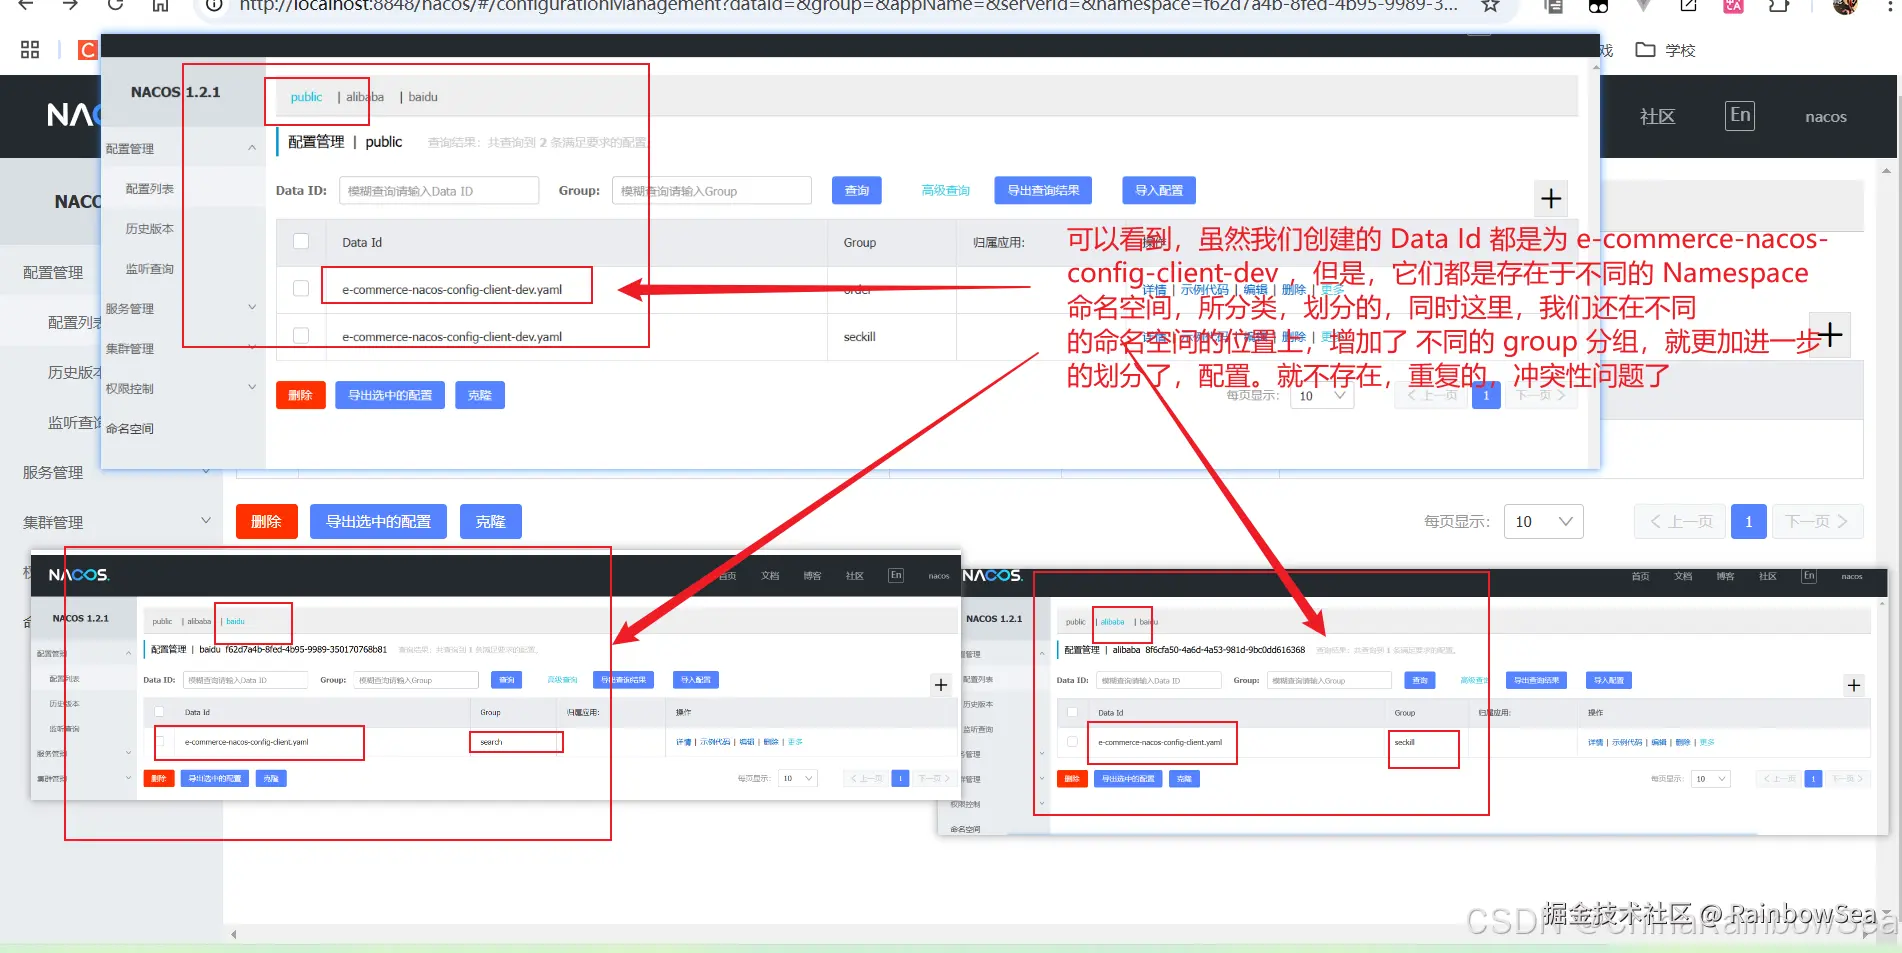The height and width of the screenshot is (953, 1902).
Task: Expand 权限控制 chevron in the top overlay sidebar
Action: coord(252,387)
